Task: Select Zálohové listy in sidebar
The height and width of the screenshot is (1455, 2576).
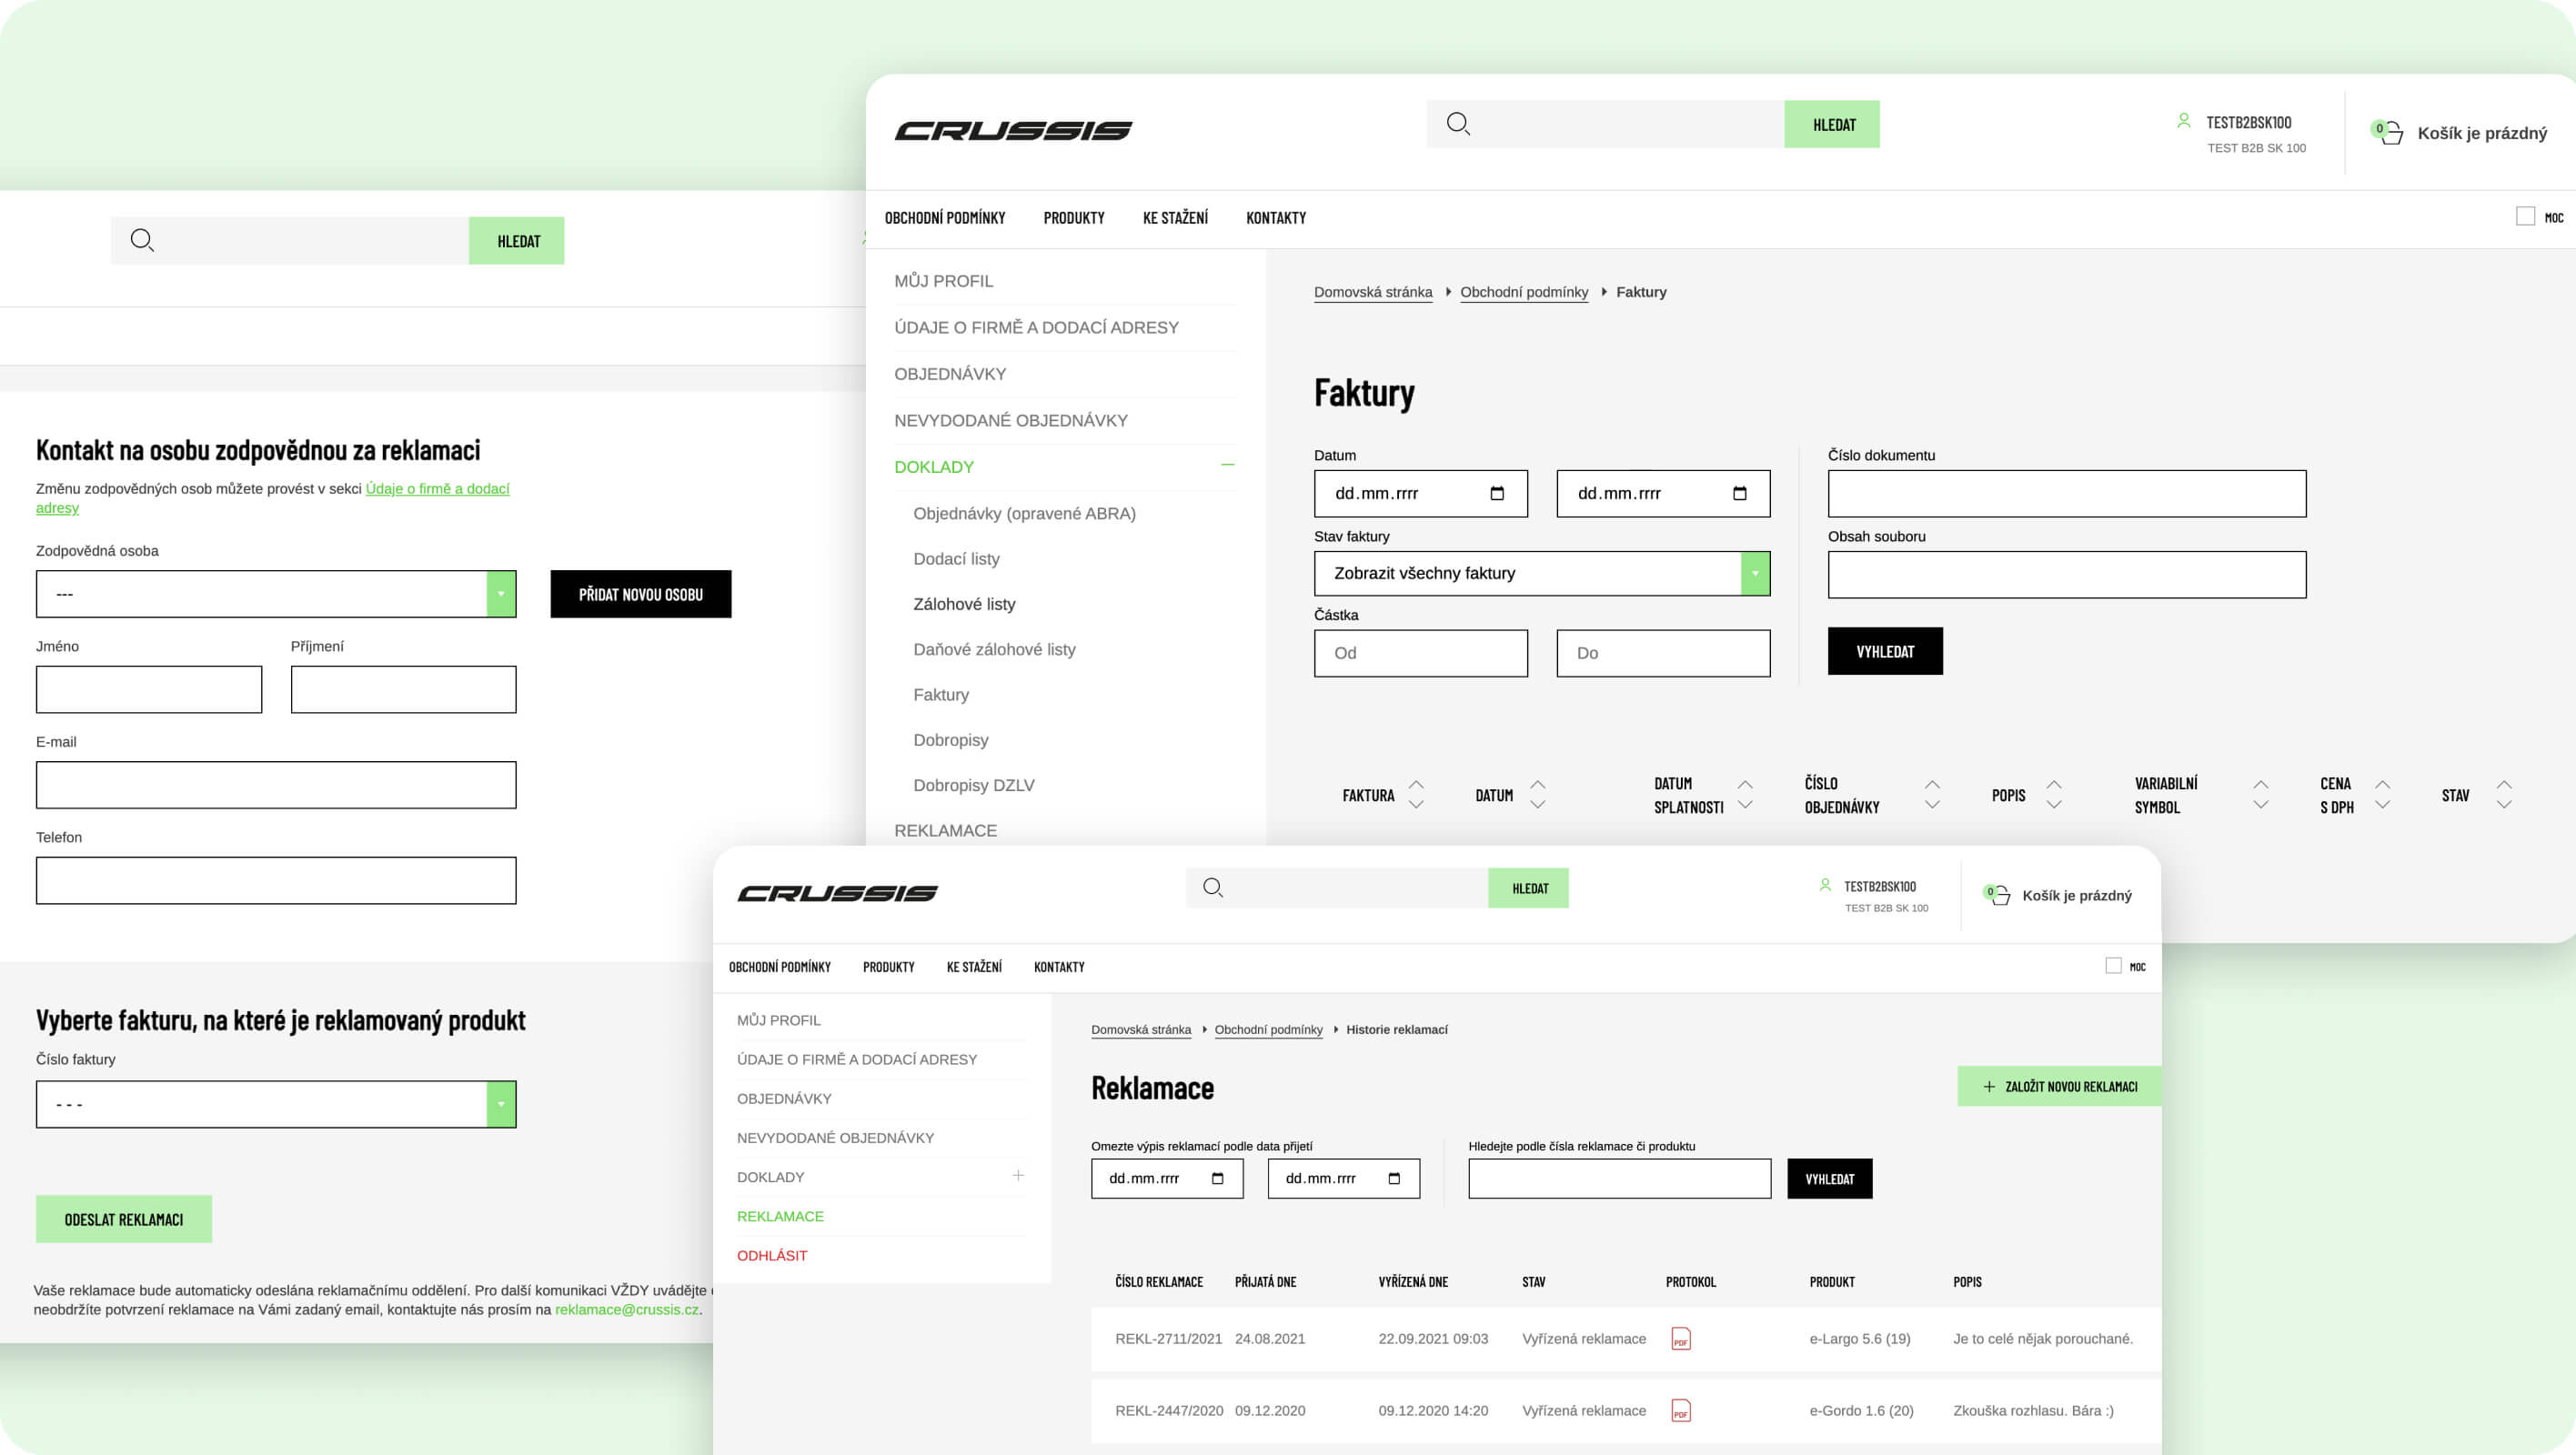Action: pyautogui.click(x=963, y=604)
